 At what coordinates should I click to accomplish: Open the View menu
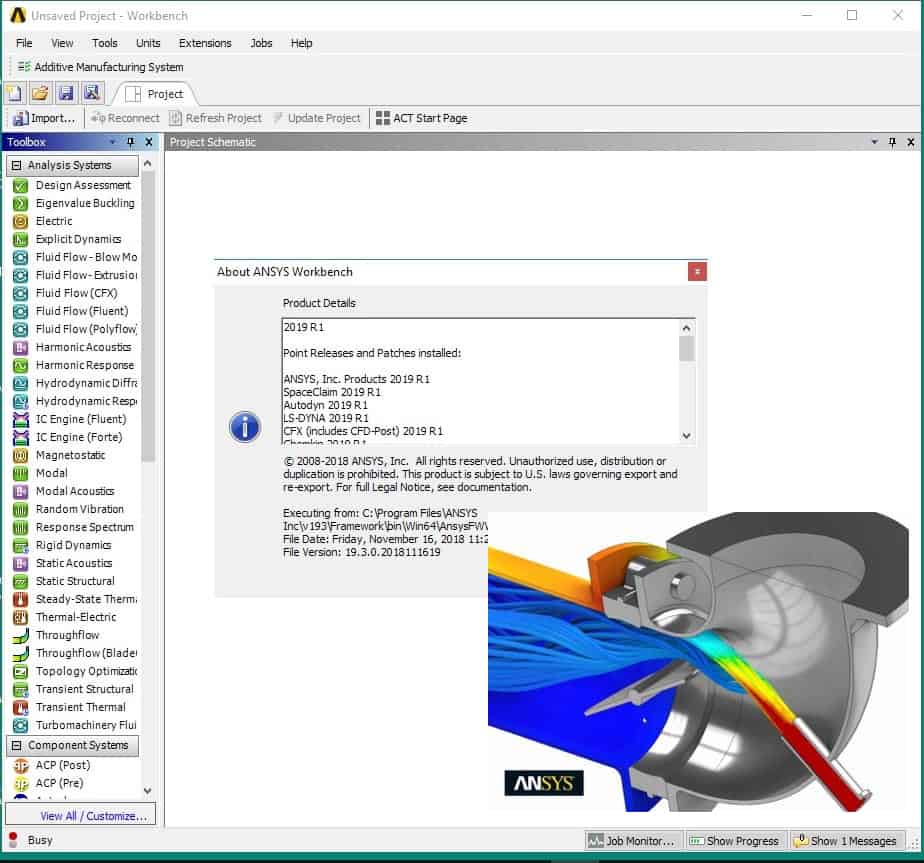coord(62,43)
